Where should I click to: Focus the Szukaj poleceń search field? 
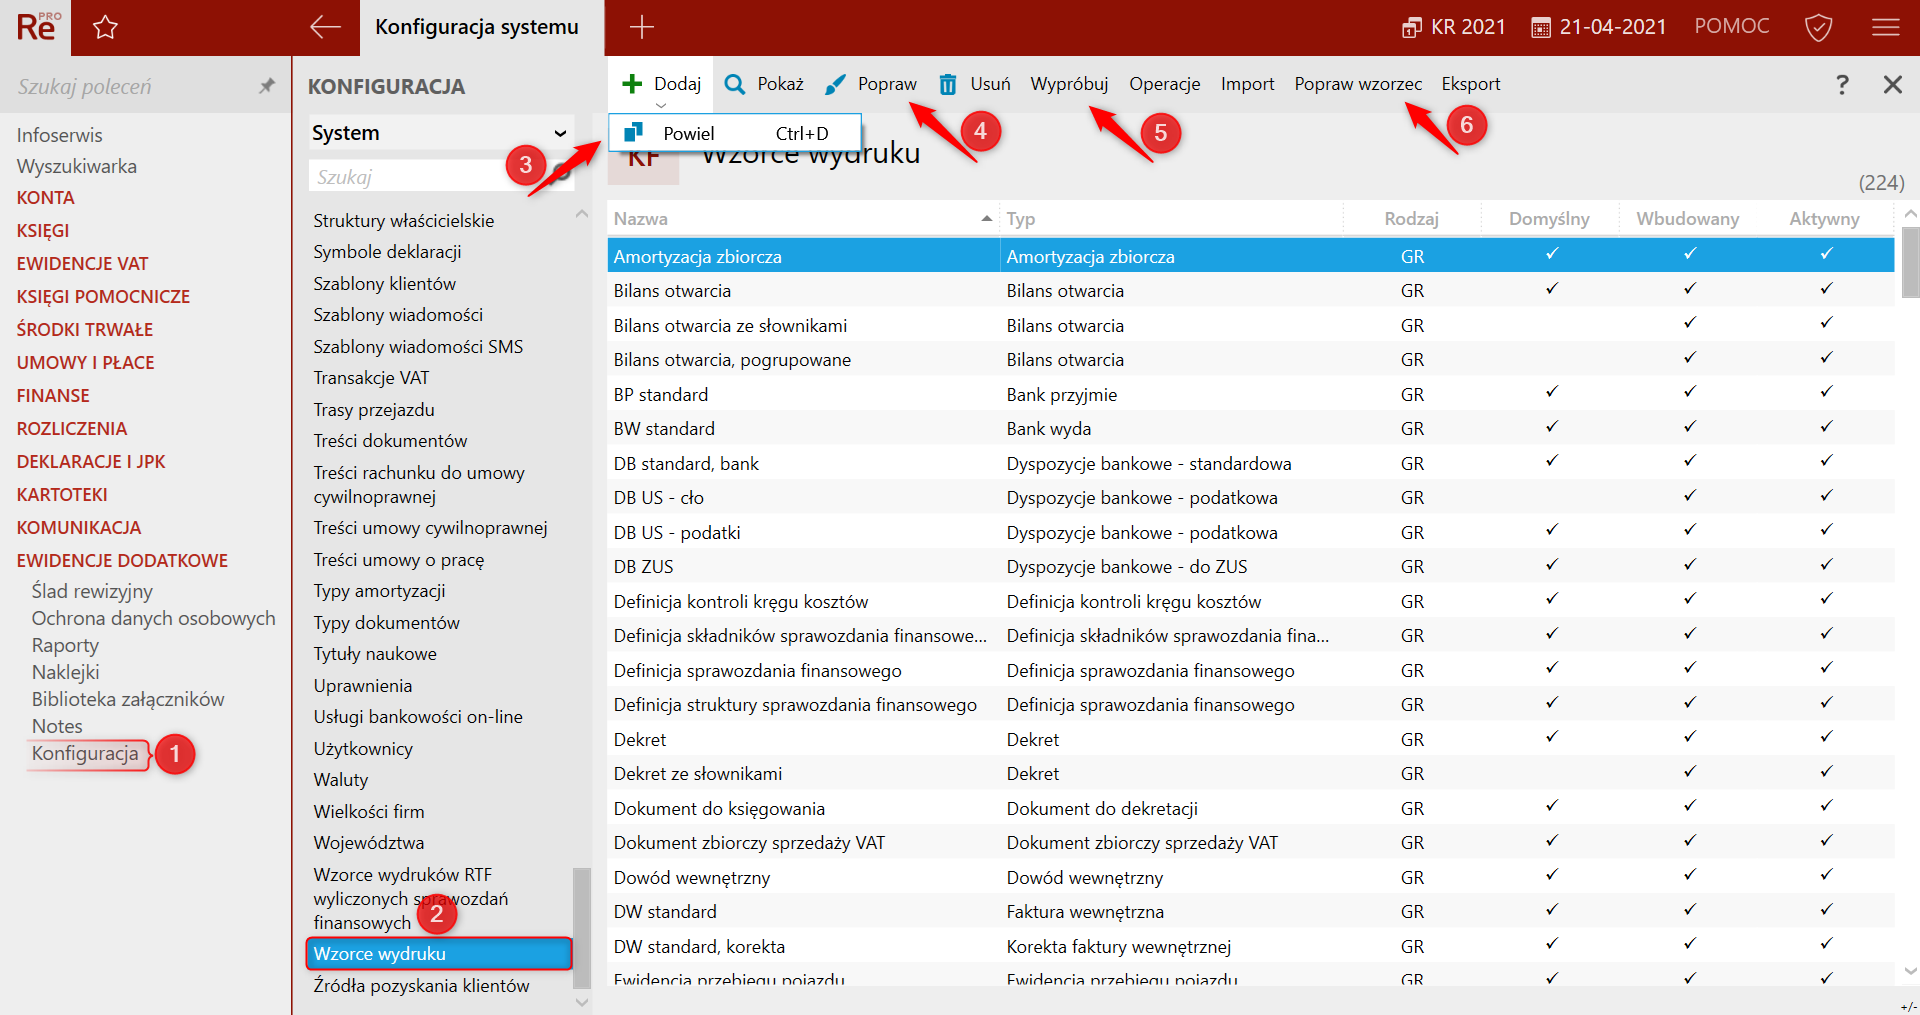click(130, 86)
